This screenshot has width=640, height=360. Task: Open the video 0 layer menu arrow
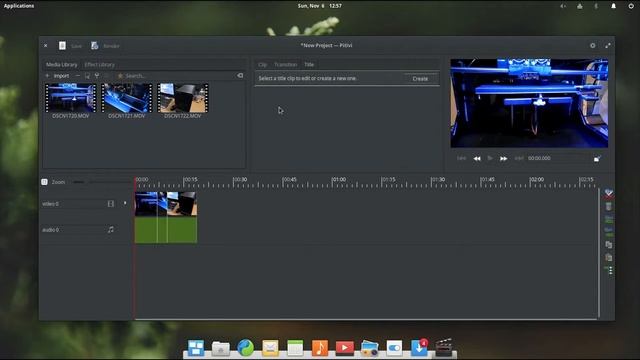click(x=125, y=203)
